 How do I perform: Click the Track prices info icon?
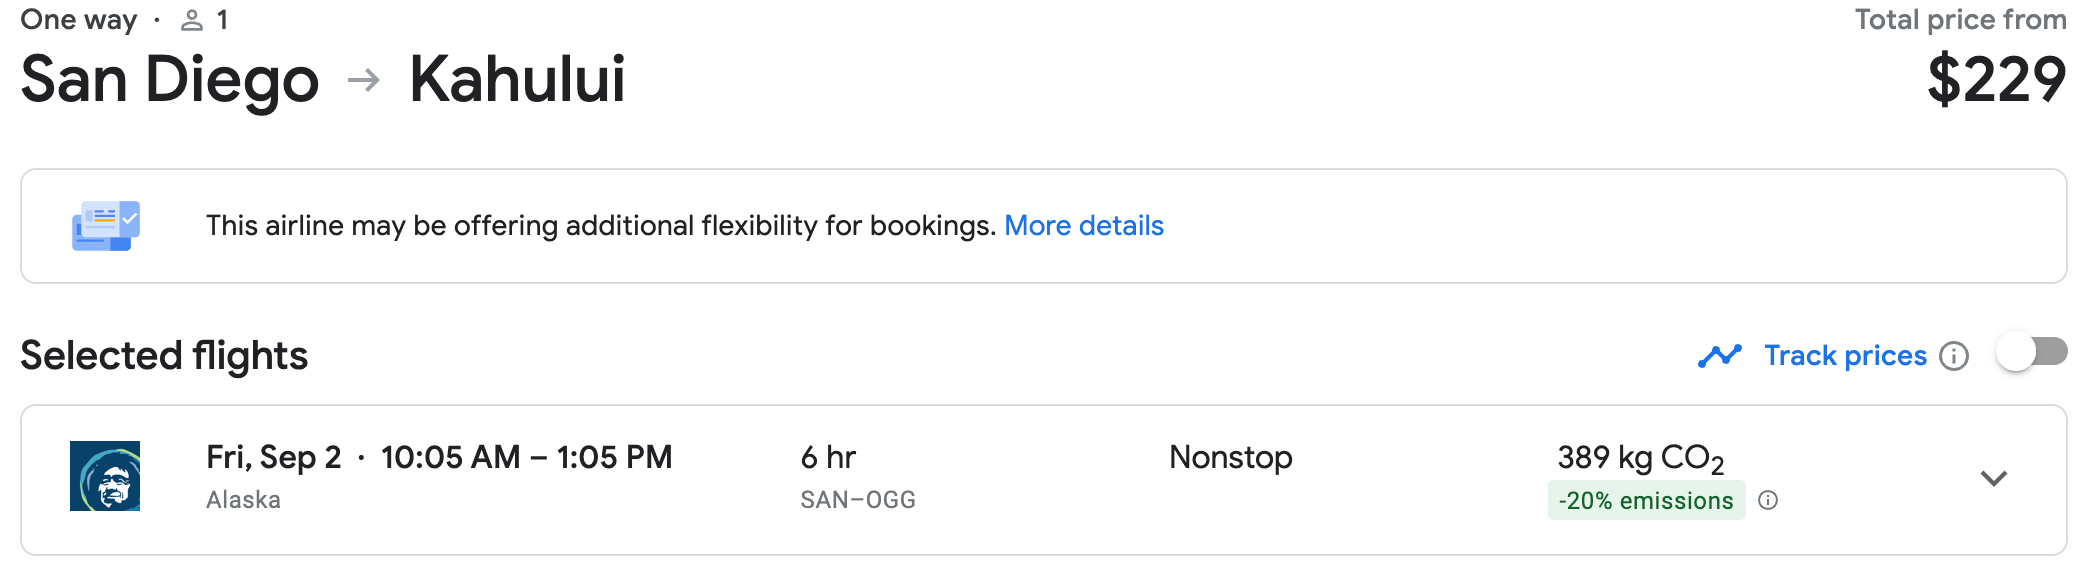(1954, 356)
